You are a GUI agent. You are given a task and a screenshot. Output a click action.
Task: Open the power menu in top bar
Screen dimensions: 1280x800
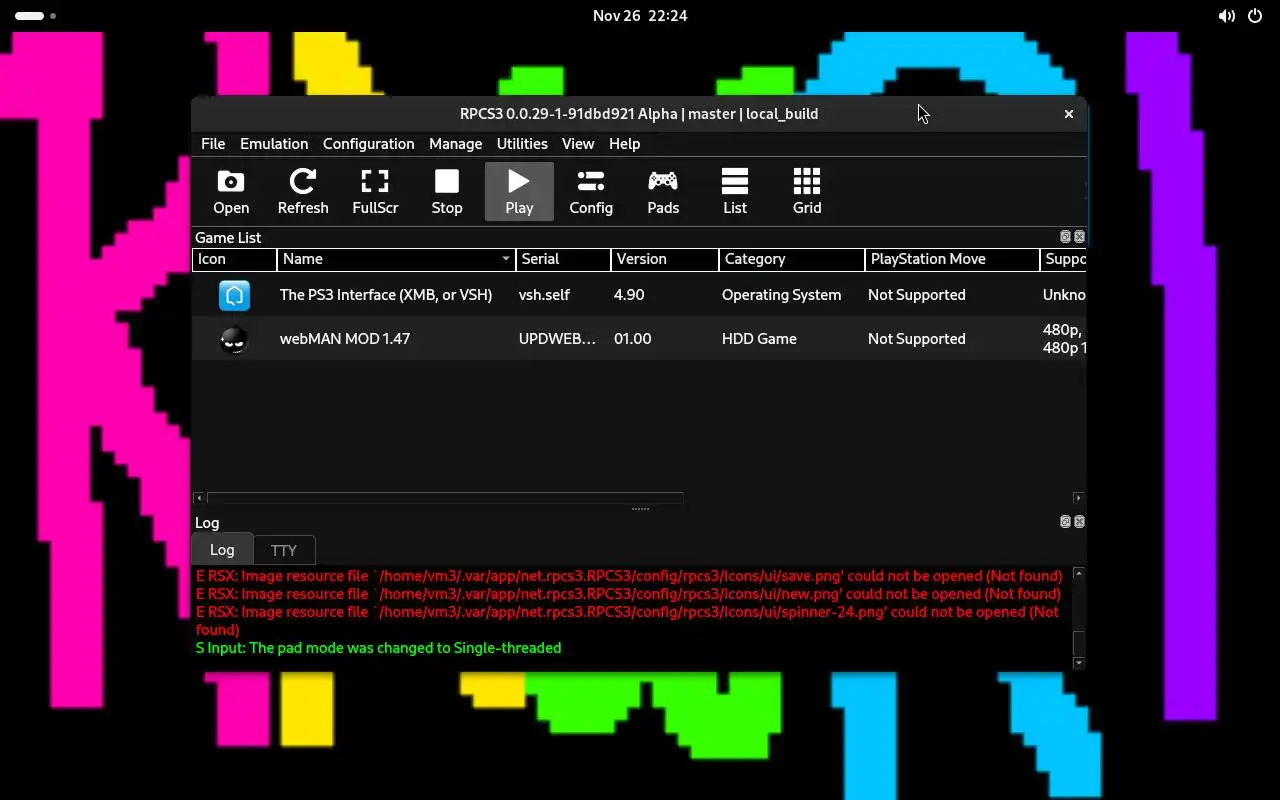(1255, 16)
